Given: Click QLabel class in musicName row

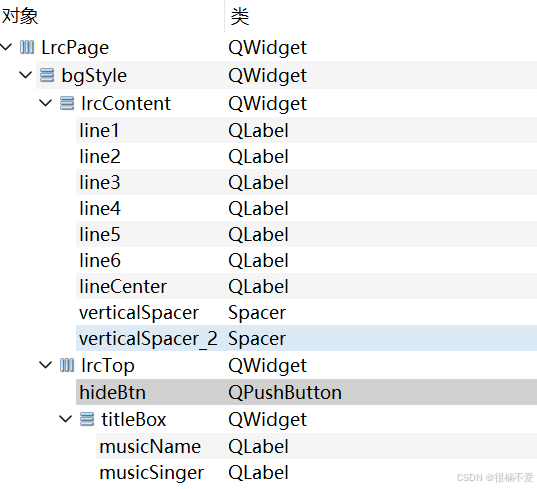Looking at the screenshot, I should pyautogui.click(x=259, y=446).
